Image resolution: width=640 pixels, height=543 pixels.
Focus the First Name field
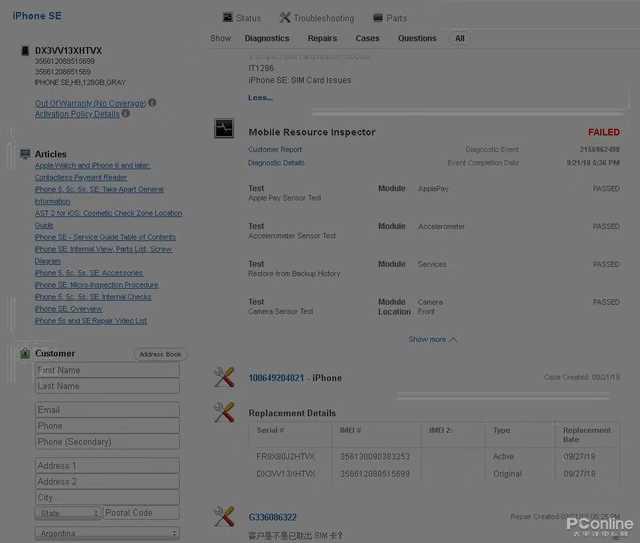click(x=108, y=370)
